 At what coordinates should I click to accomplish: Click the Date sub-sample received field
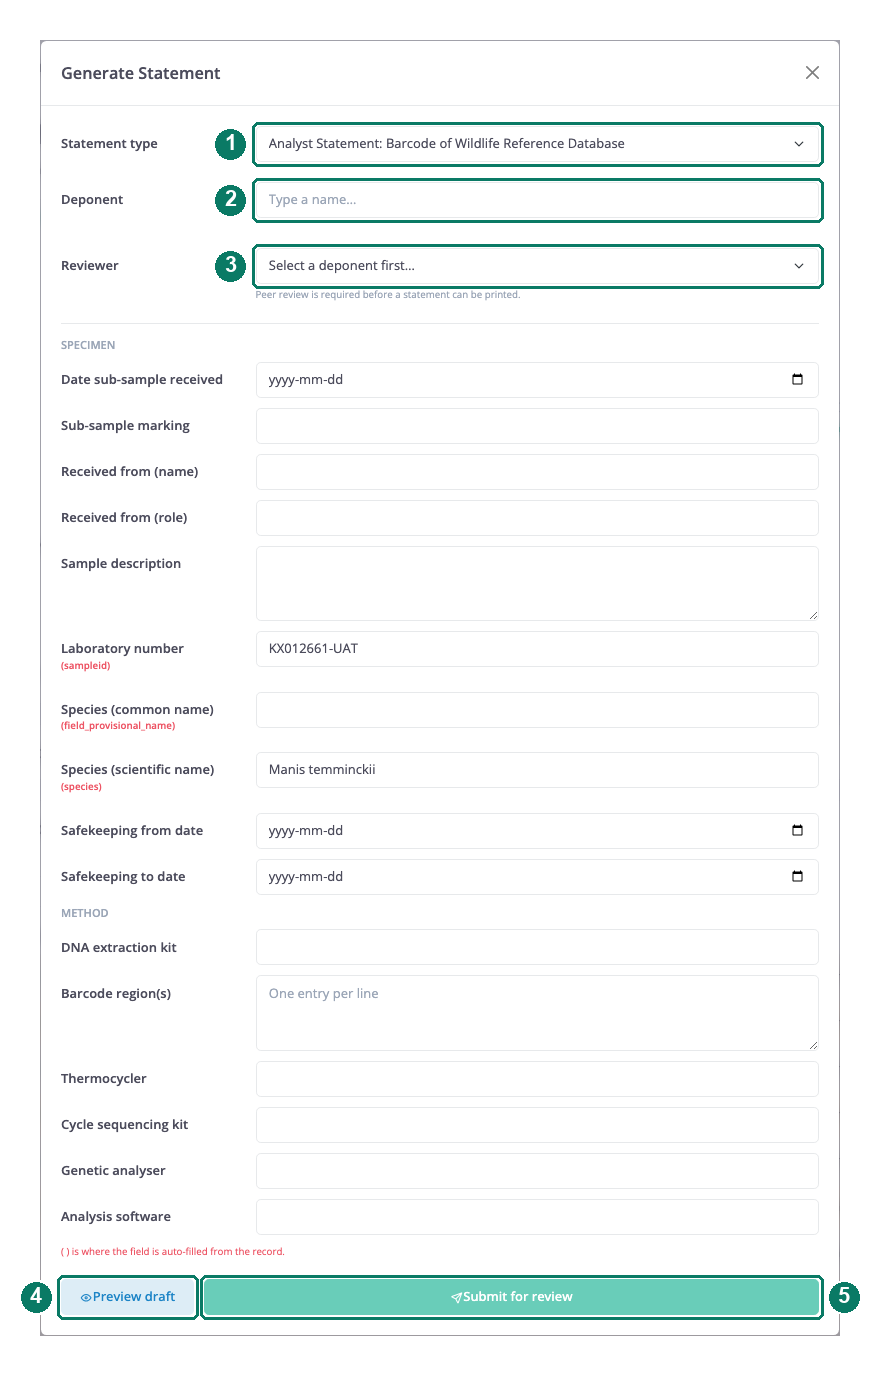tap(537, 380)
